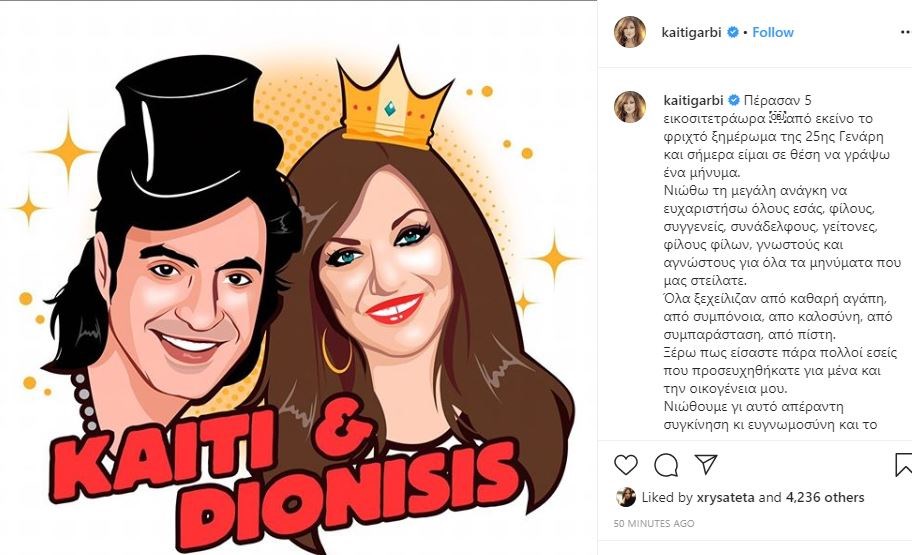Click the crown on the woman's caricature

(x=394, y=102)
